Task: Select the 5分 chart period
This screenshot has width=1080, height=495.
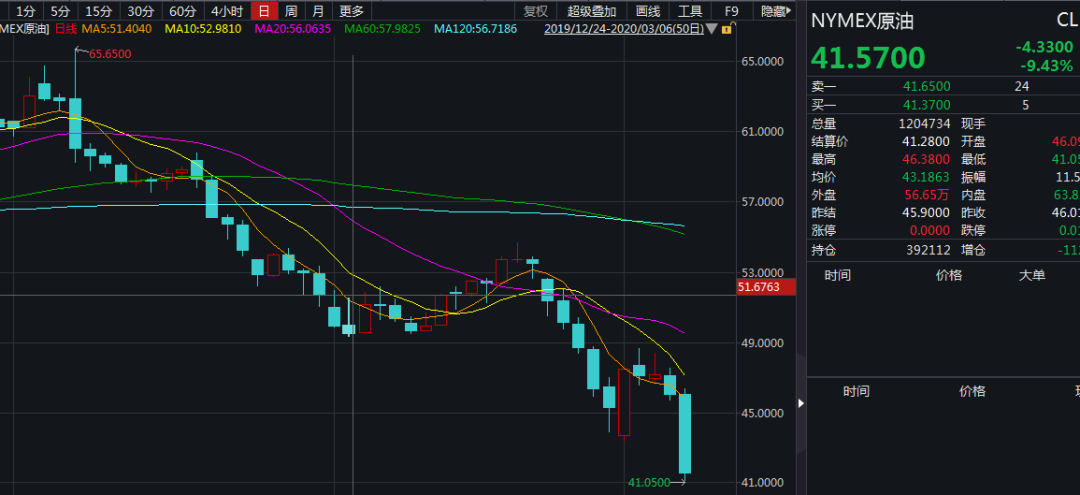Action: (x=60, y=11)
